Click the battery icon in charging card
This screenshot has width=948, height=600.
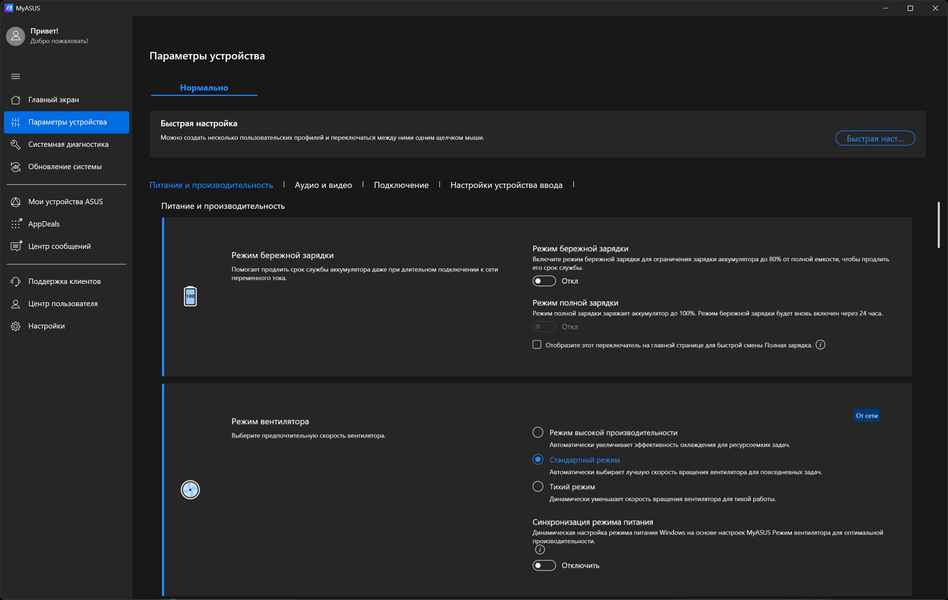[190, 296]
